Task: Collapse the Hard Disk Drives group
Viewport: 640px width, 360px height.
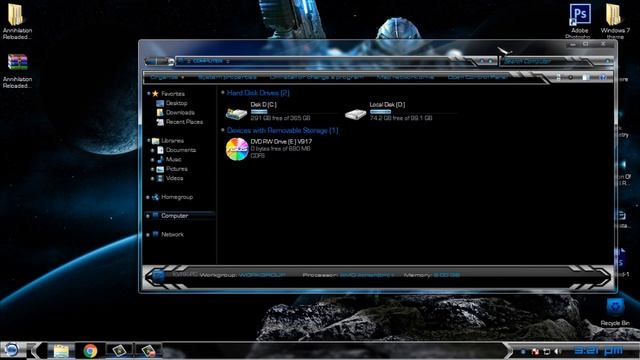Action: 223,93
